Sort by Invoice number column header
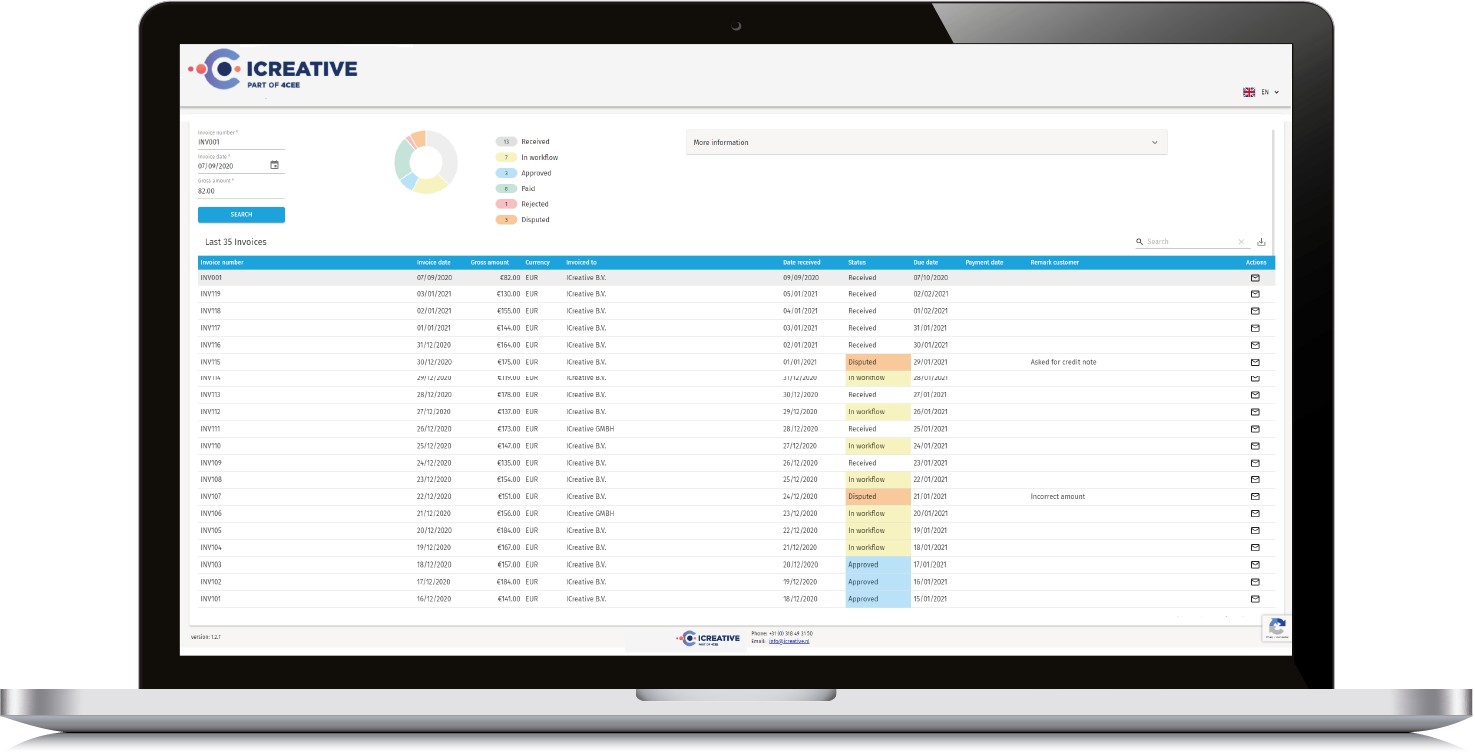Image resolution: width=1475 pixels, height=753 pixels. click(x=222, y=263)
